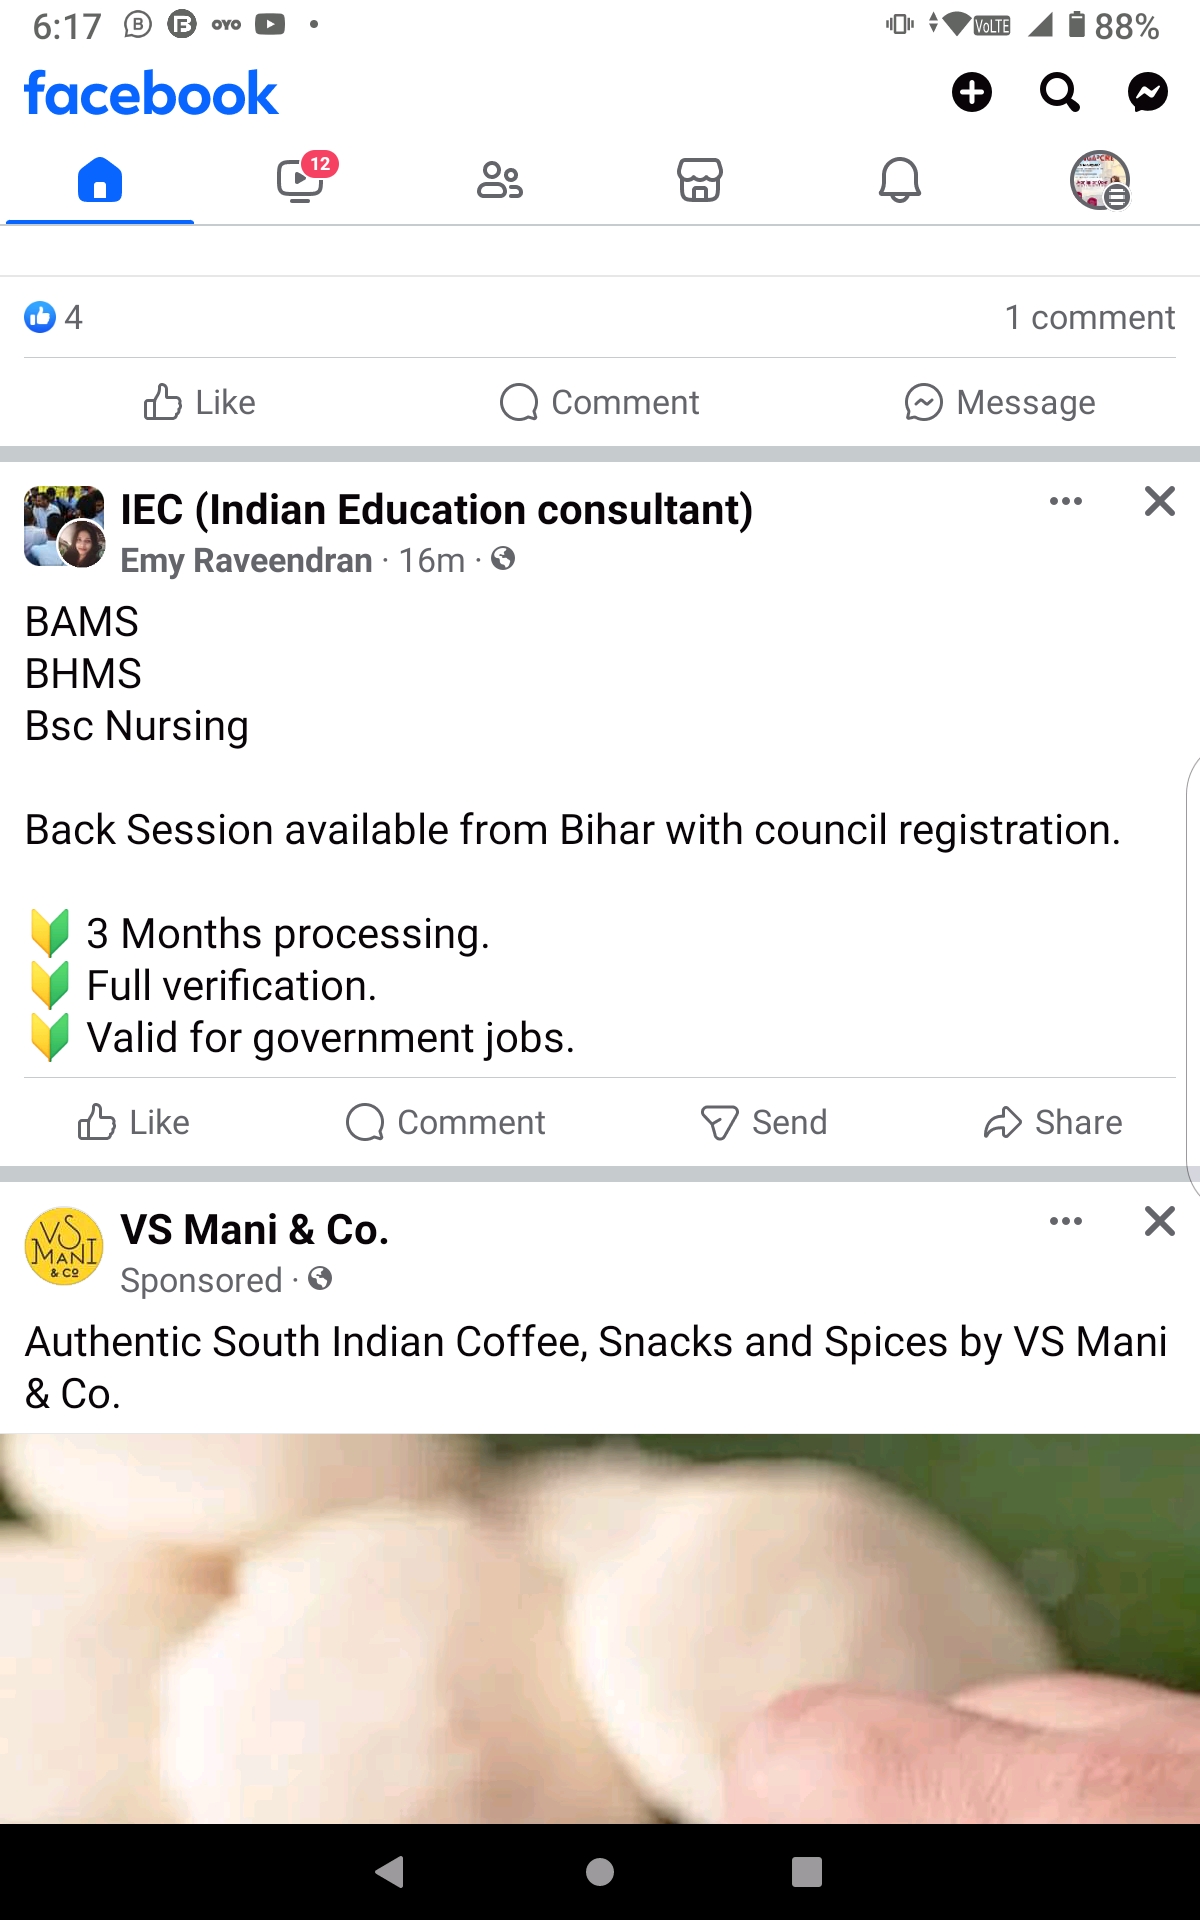This screenshot has width=1200, height=1920.
Task: Expand options menu on VS Mani ad
Action: click(x=1065, y=1221)
